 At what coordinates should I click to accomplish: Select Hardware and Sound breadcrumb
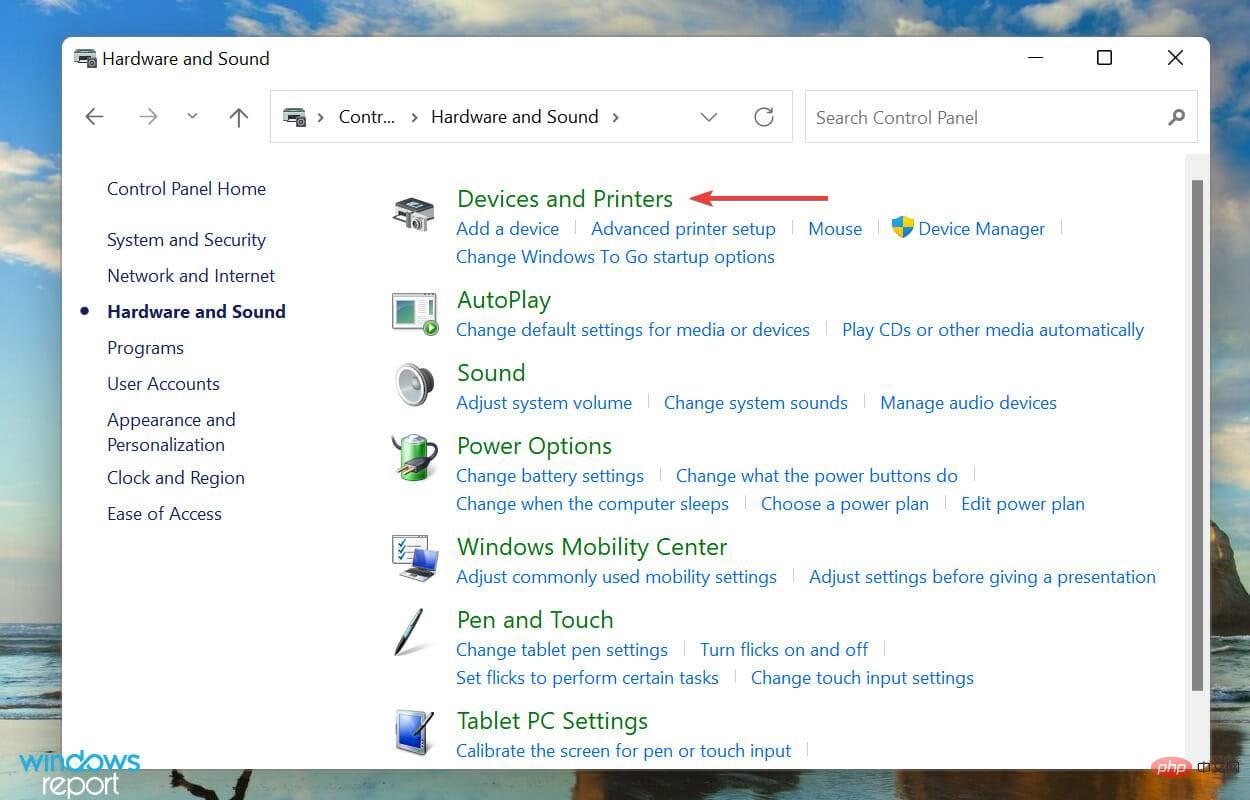click(x=515, y=117)
